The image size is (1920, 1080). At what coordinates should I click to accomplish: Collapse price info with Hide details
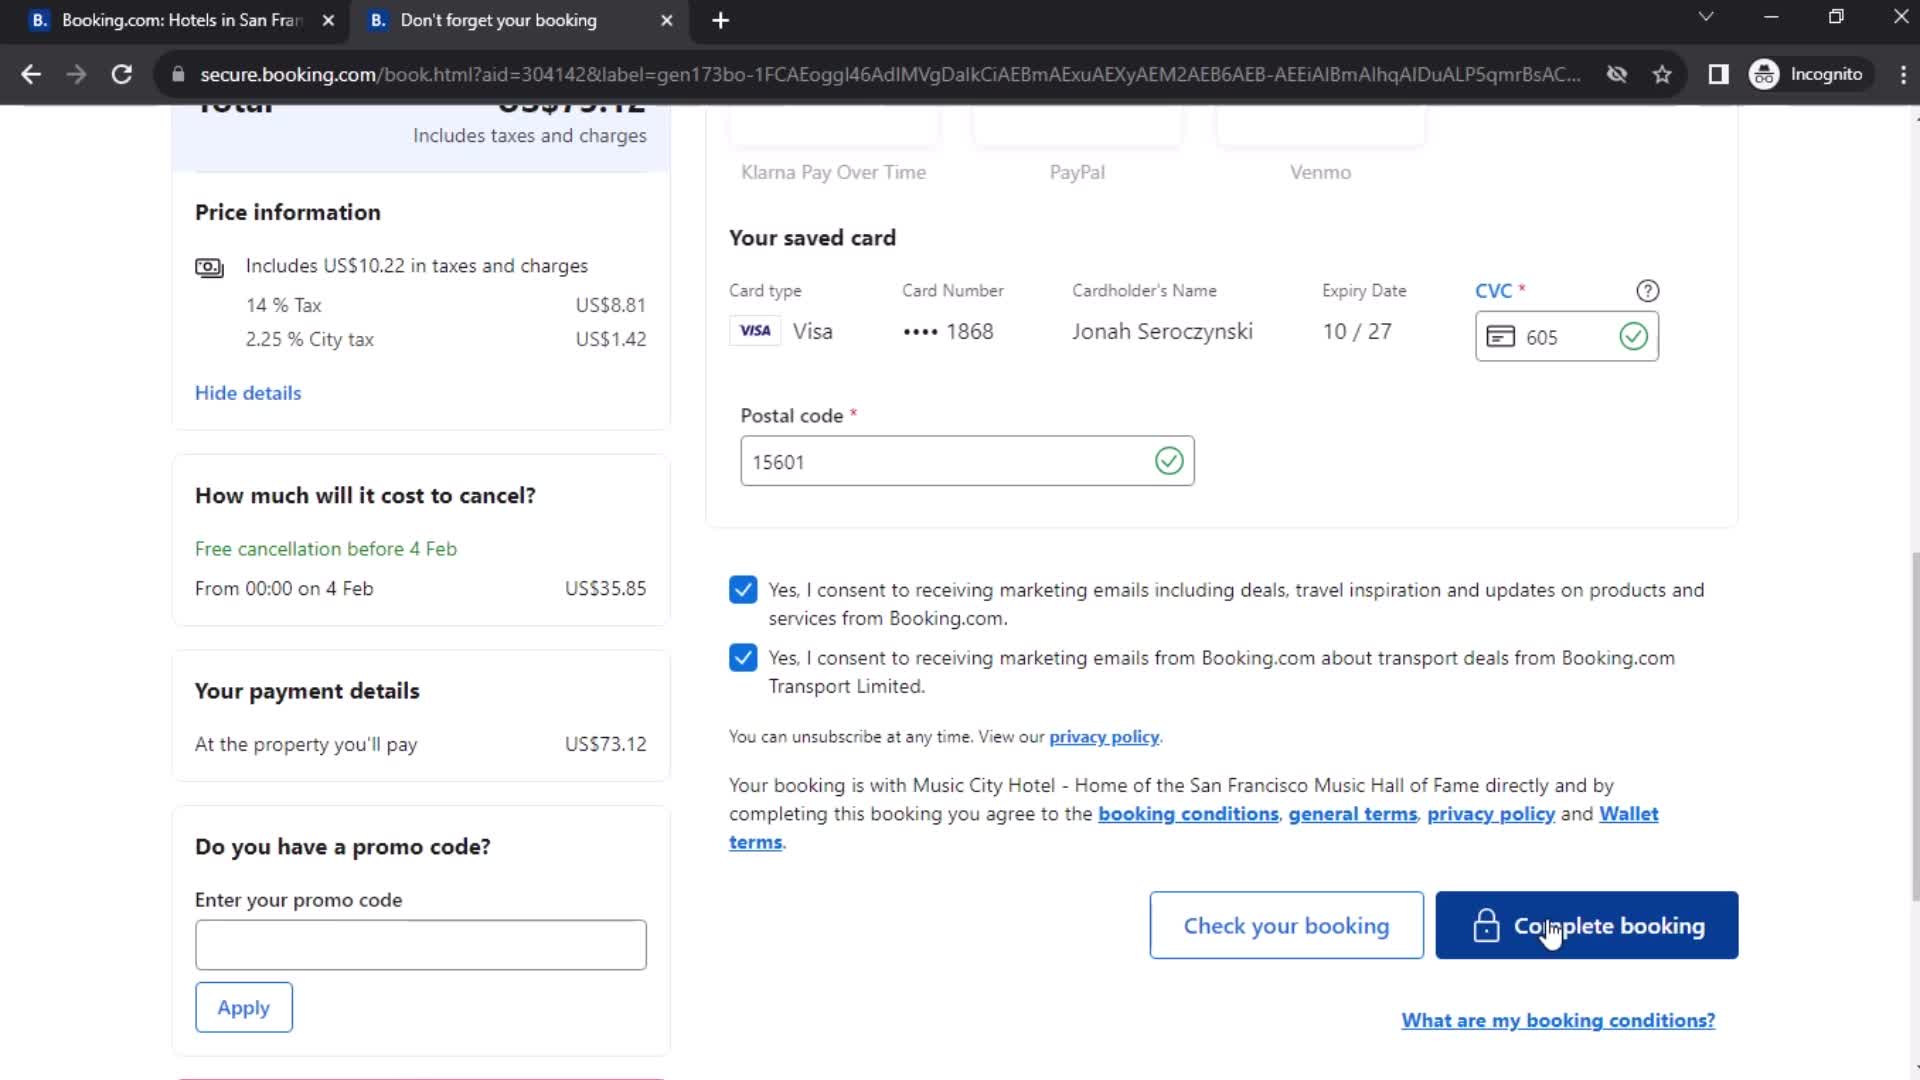(x=248, y=393)
